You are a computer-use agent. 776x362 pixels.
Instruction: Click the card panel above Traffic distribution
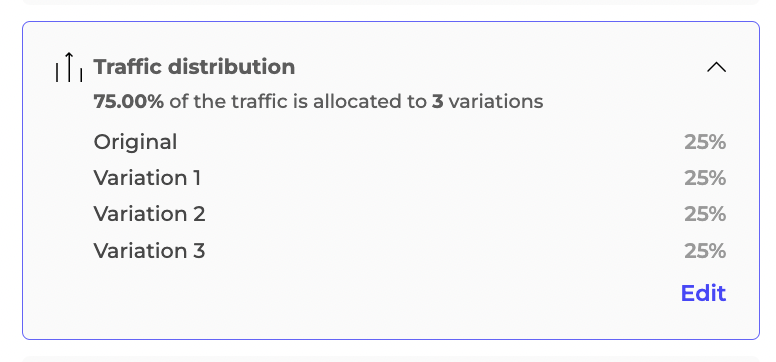391,2
